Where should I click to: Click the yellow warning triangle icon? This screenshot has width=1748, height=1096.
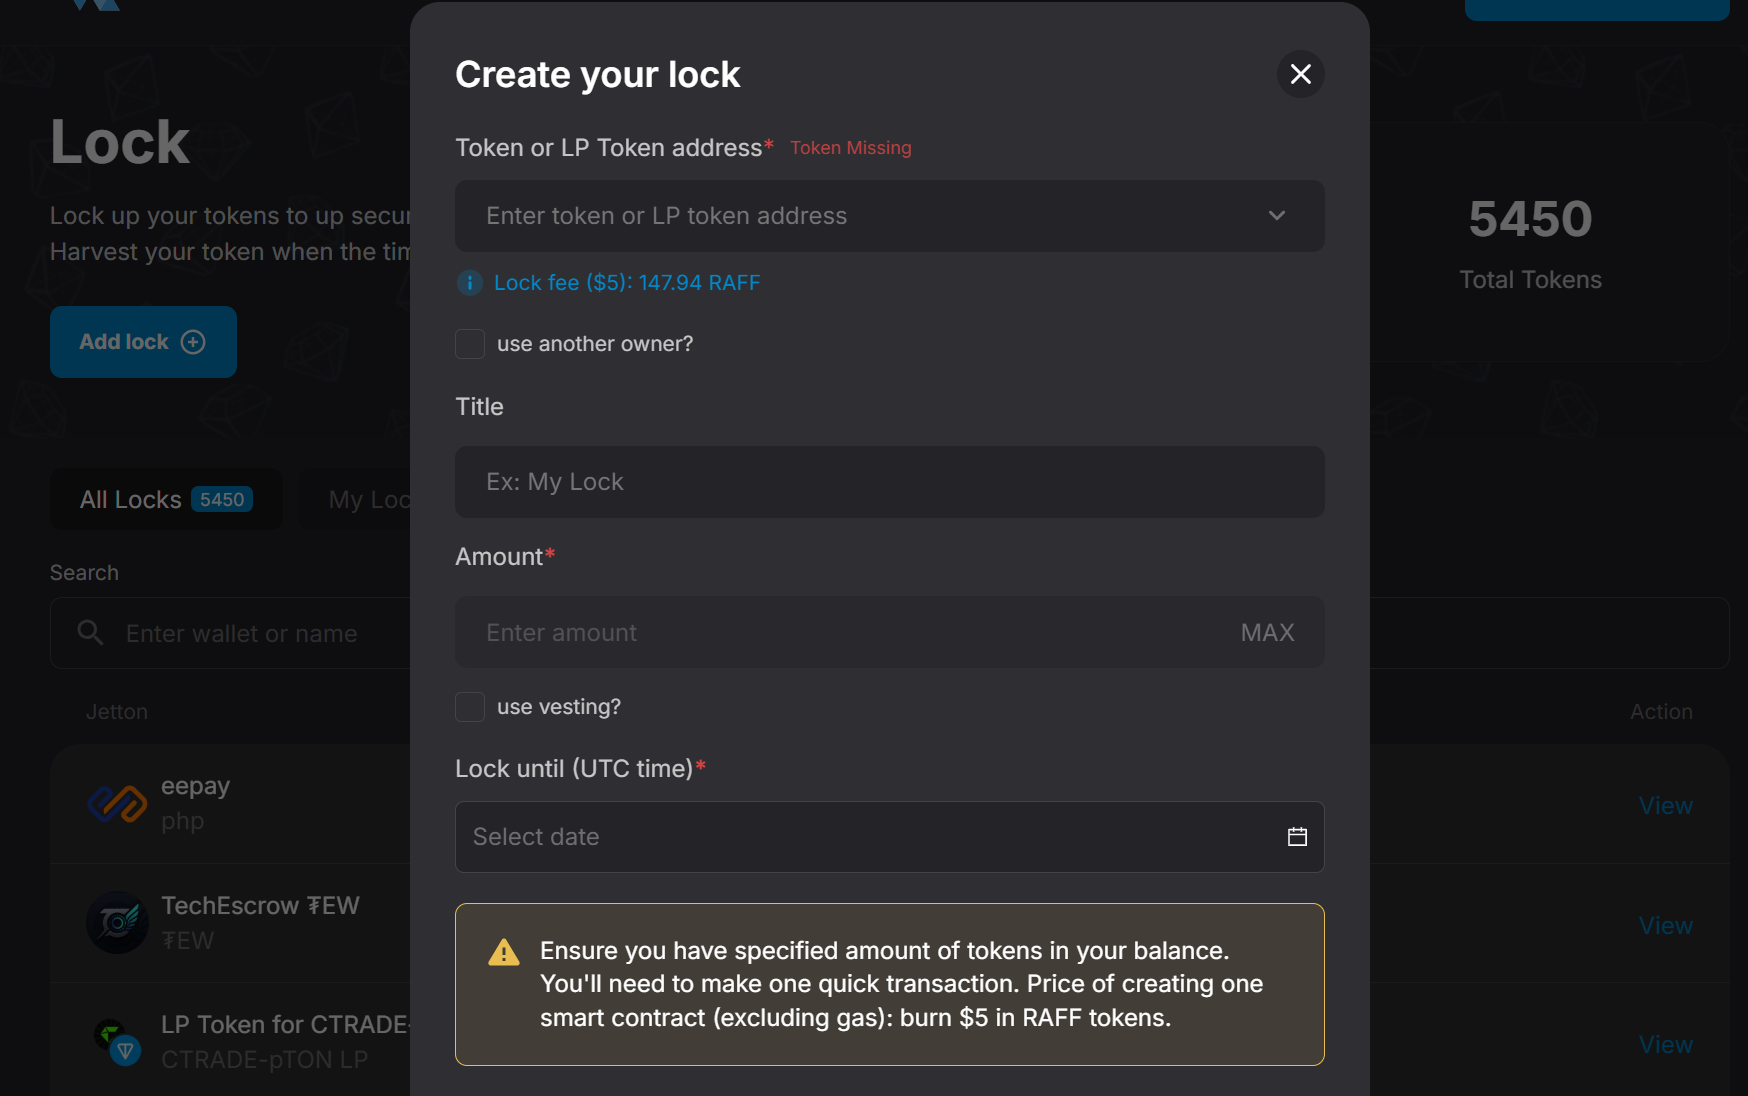[504, 952]
